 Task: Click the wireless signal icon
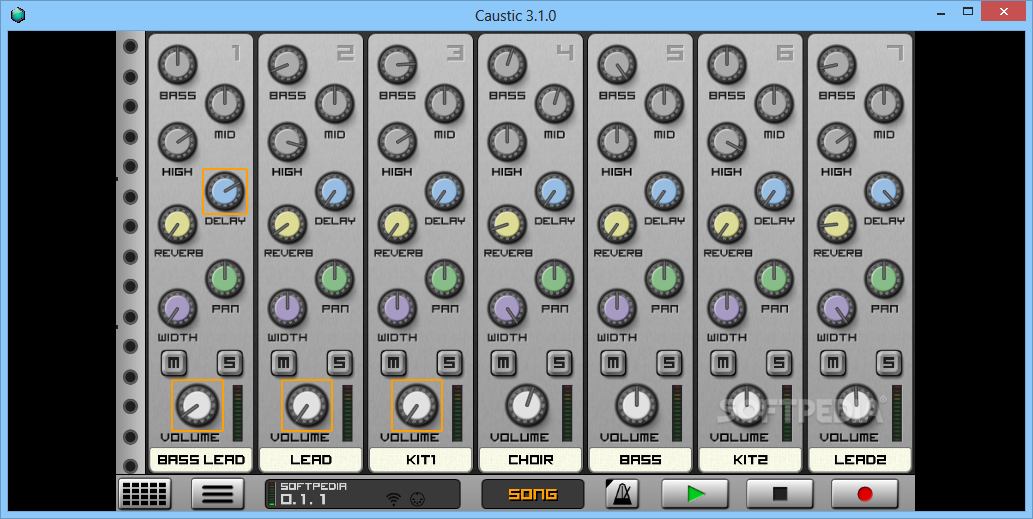click(x=393, y=499)
